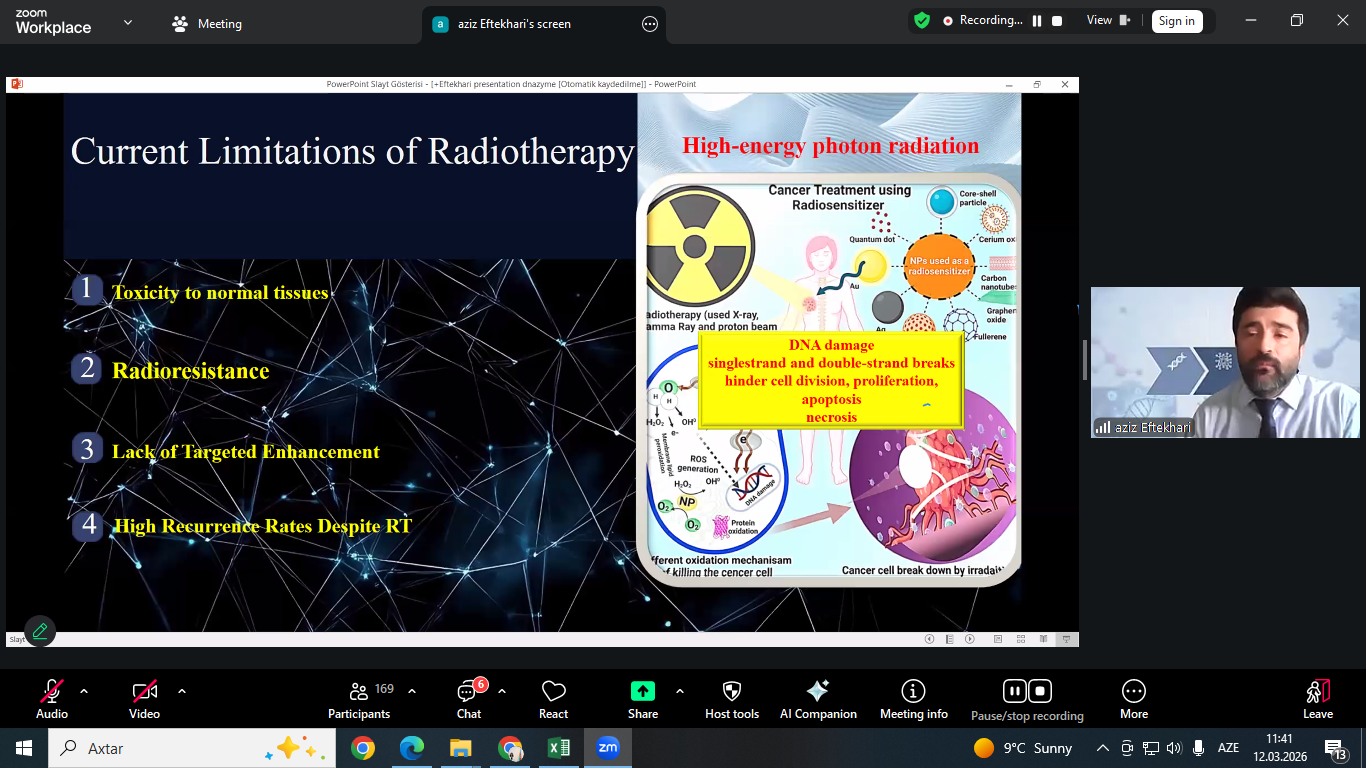This screenshot has height=768, width=1366.
Task: Expand video options arrow next to Video
Action: click(182, 691)
